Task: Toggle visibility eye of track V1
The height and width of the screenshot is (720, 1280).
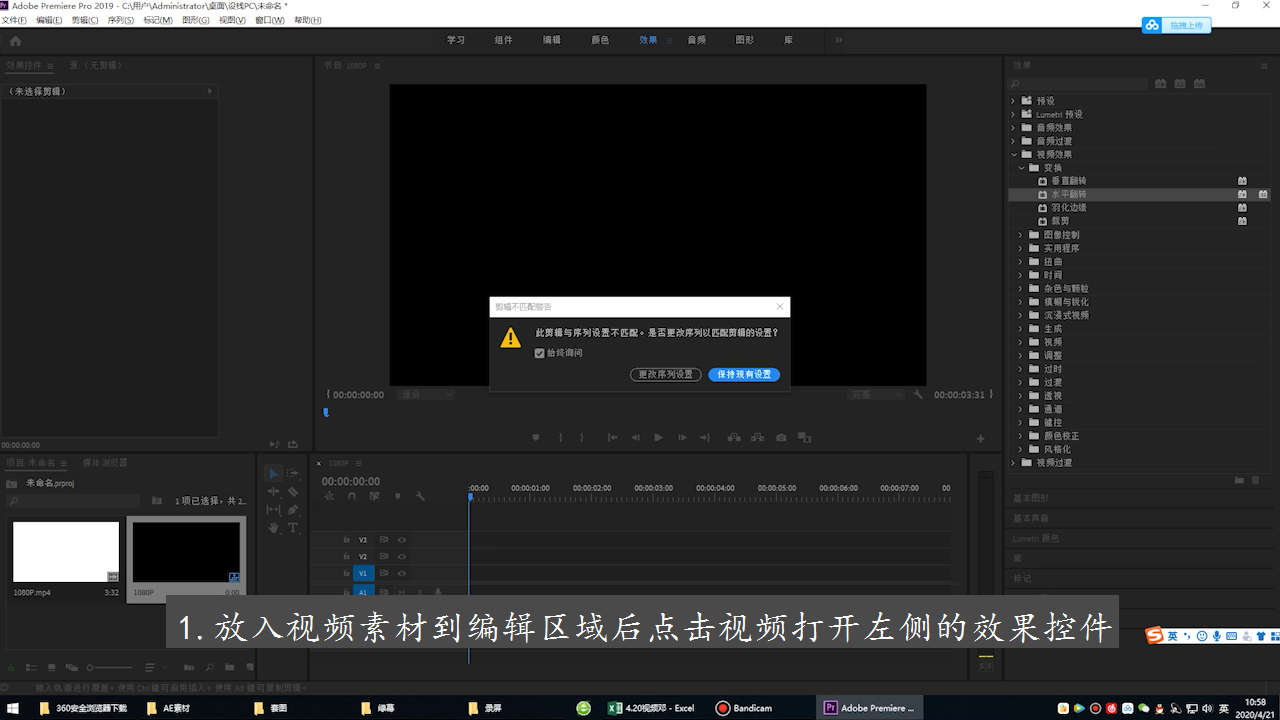Action: point(402,573)
